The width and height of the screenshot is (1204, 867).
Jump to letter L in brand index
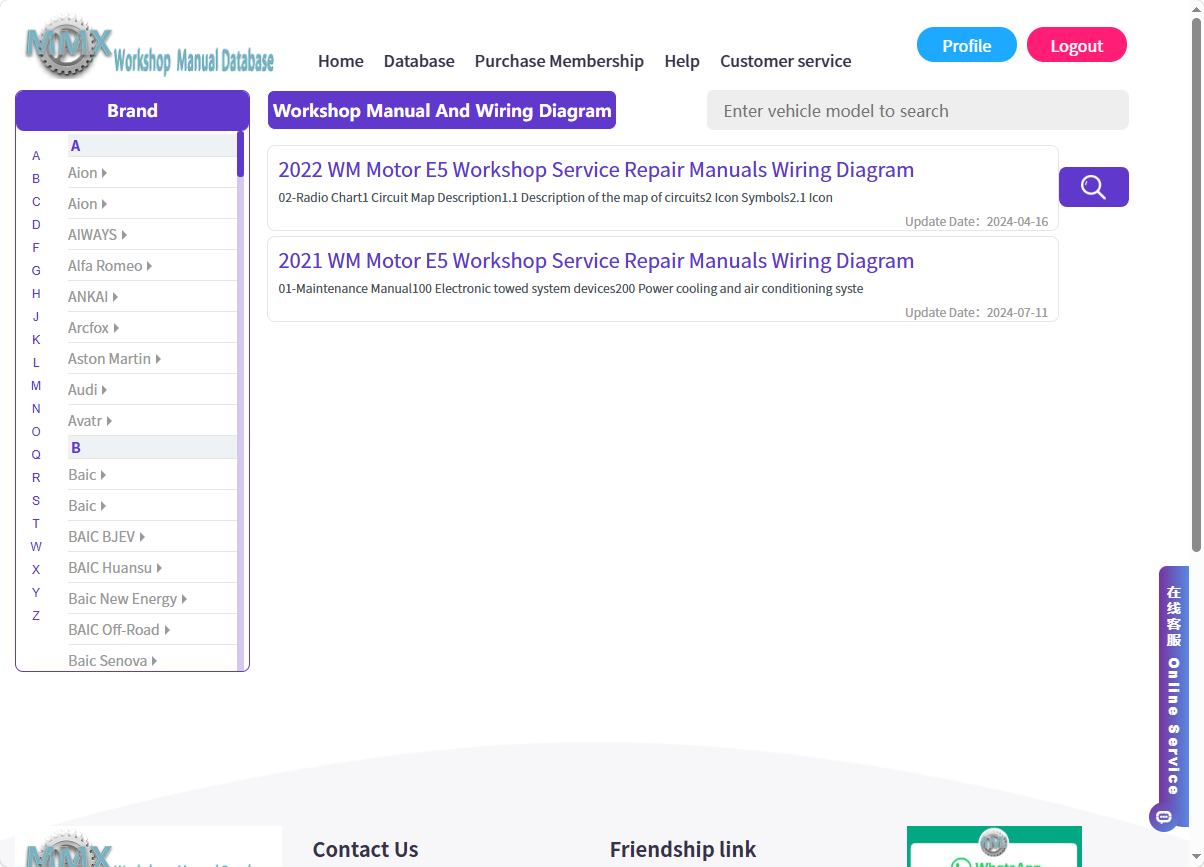36,363
